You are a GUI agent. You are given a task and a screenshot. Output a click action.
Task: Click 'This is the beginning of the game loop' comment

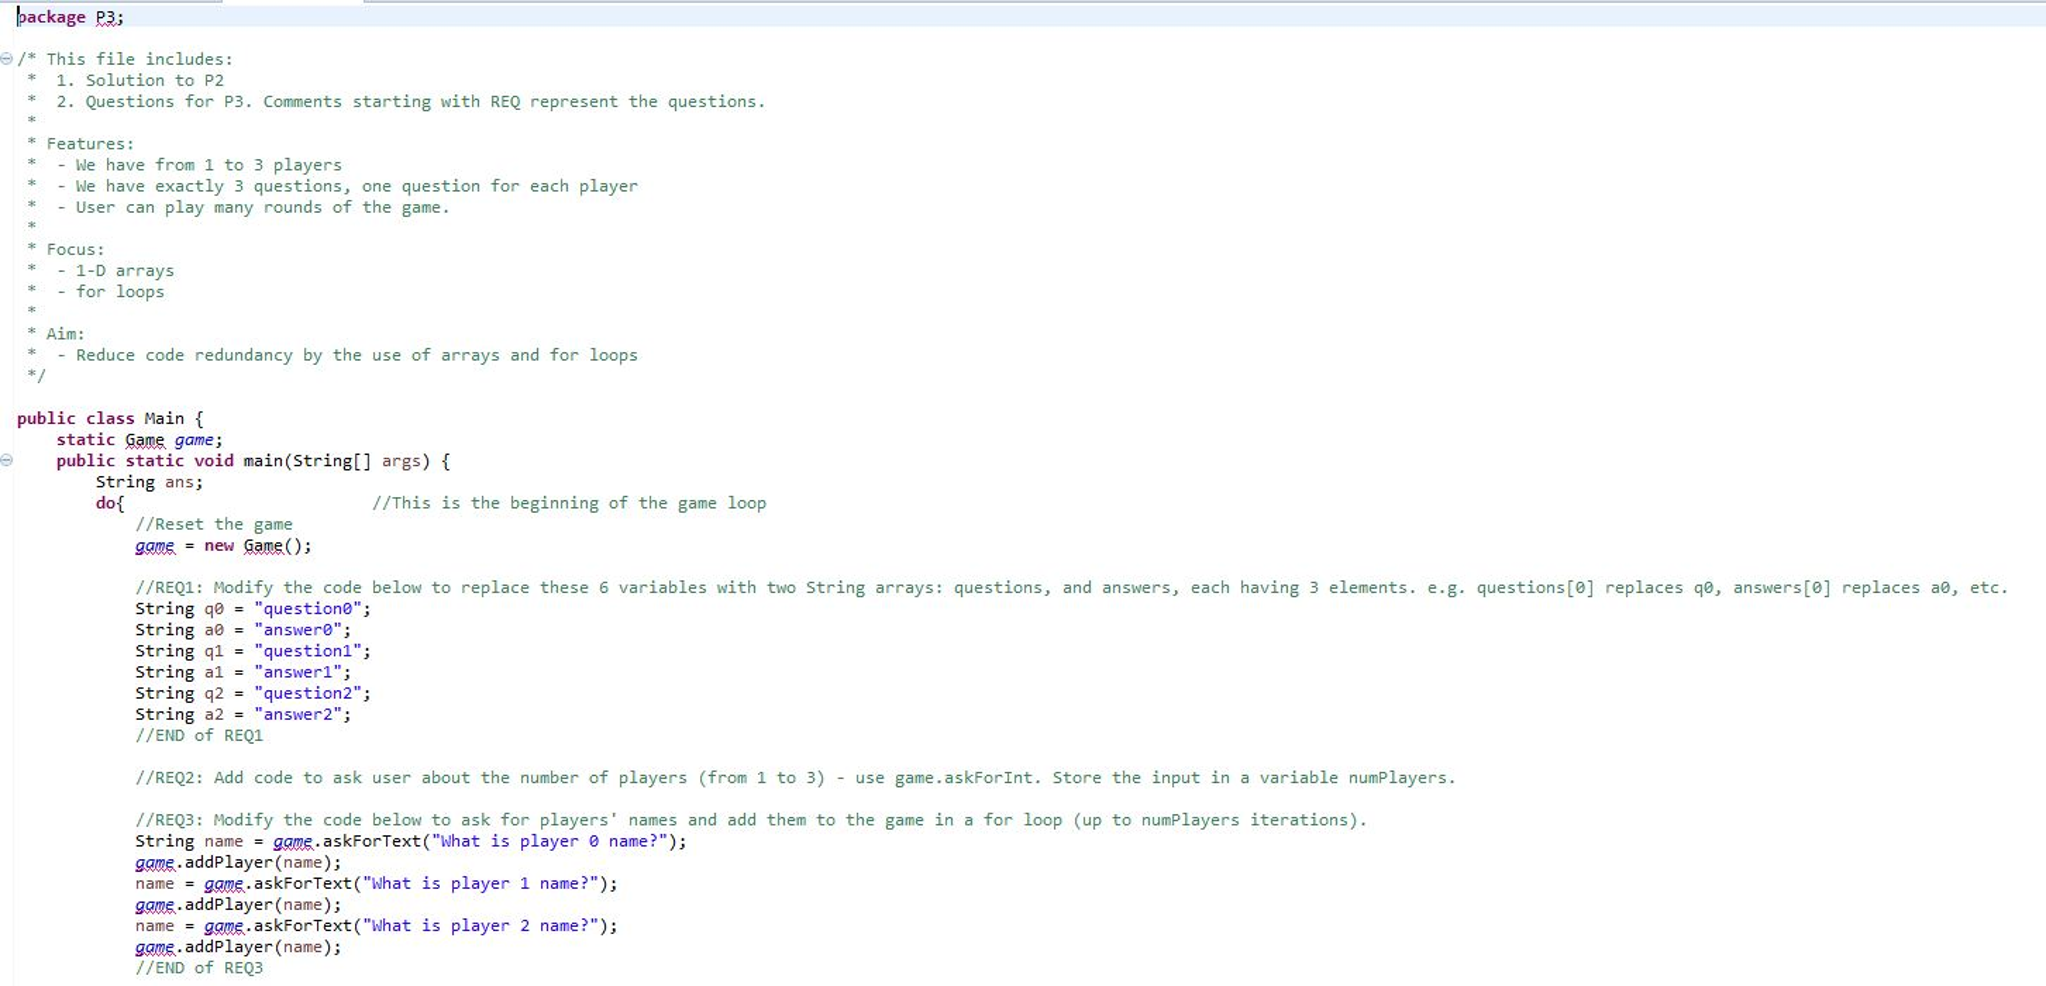pyautogui.click(x=569, y=503)
